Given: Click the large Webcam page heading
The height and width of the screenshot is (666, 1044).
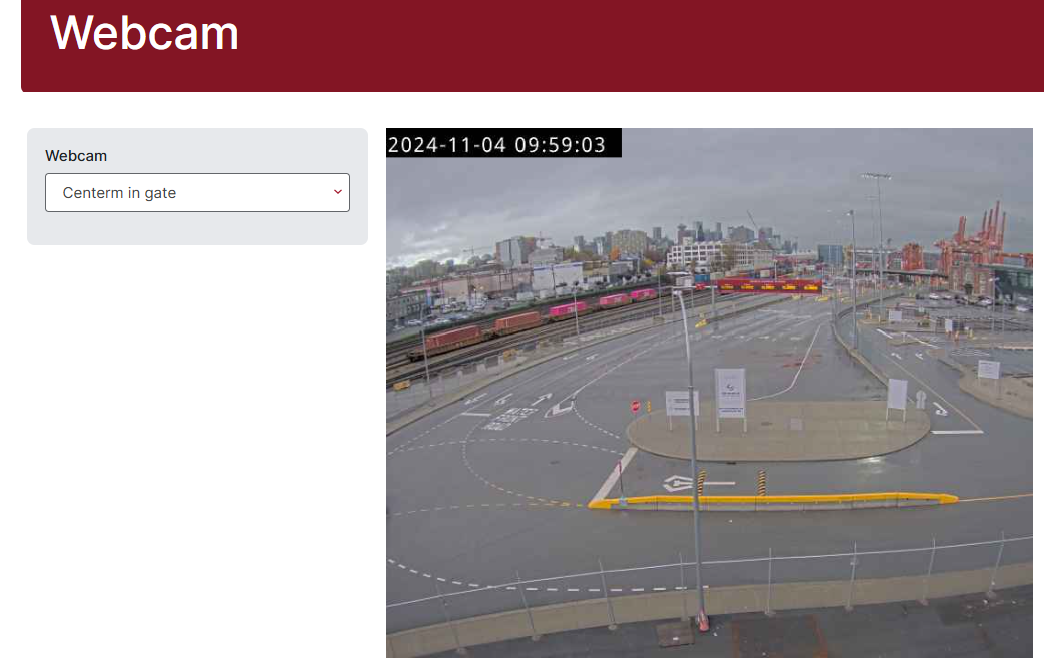Looking at the screenshot, I should pos(144,33).
